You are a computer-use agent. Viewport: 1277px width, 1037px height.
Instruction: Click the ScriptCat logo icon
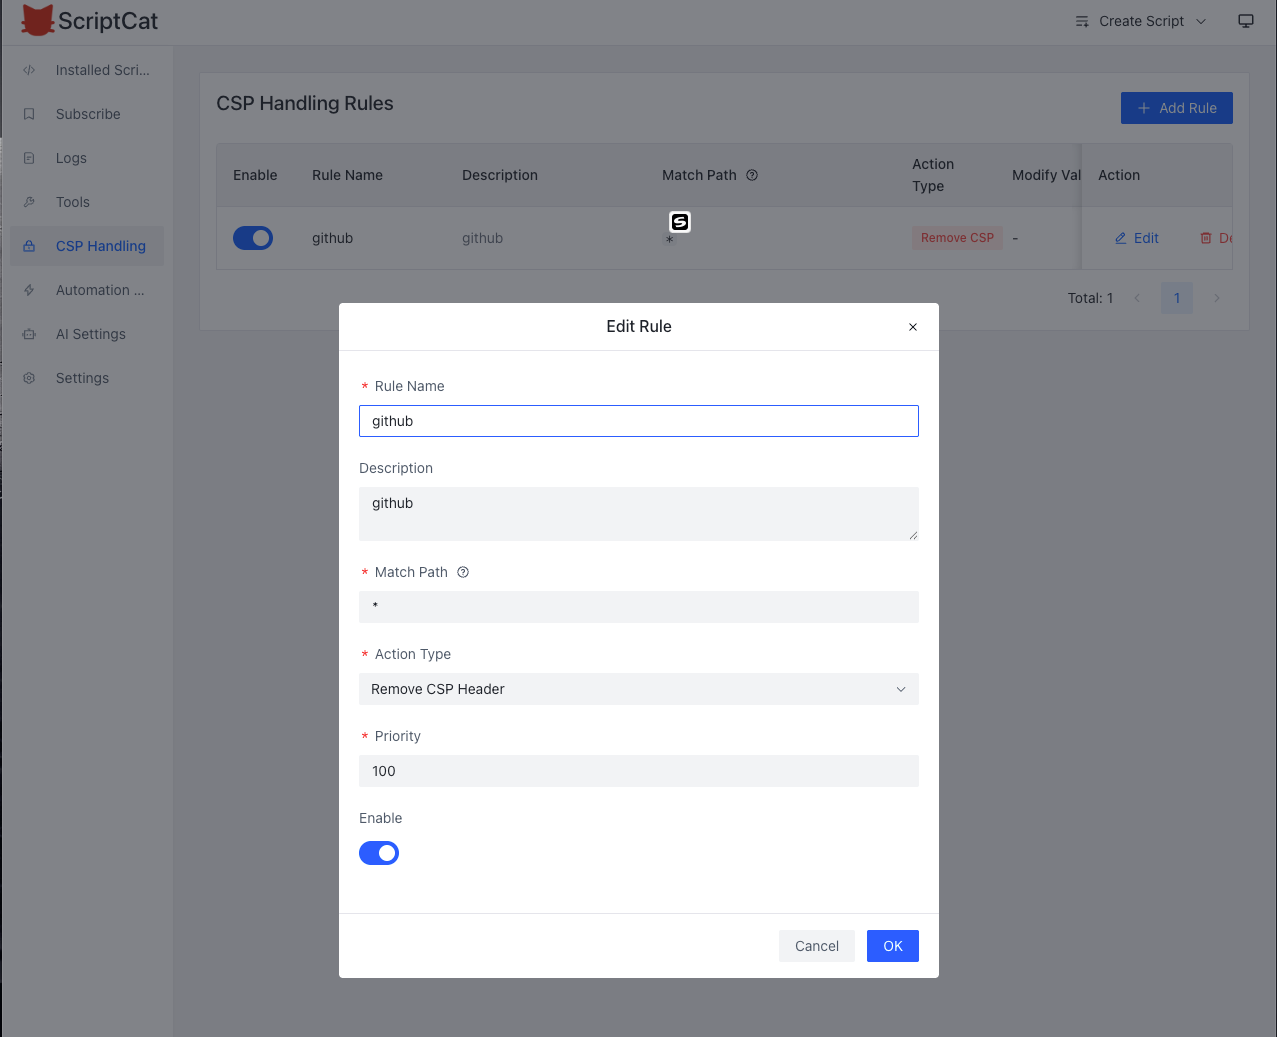(38, 20)
